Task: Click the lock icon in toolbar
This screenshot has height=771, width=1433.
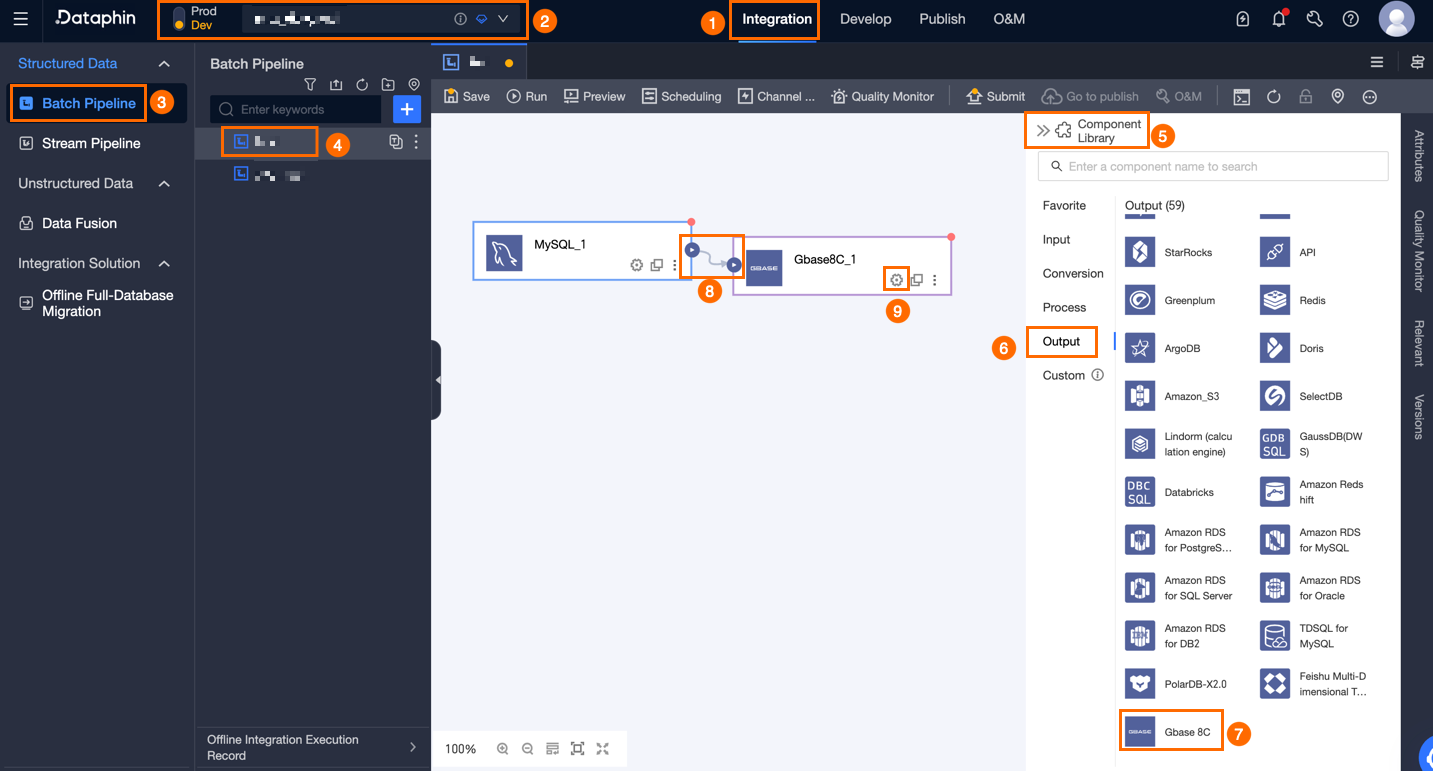Action: click(x=1306, y=97)
